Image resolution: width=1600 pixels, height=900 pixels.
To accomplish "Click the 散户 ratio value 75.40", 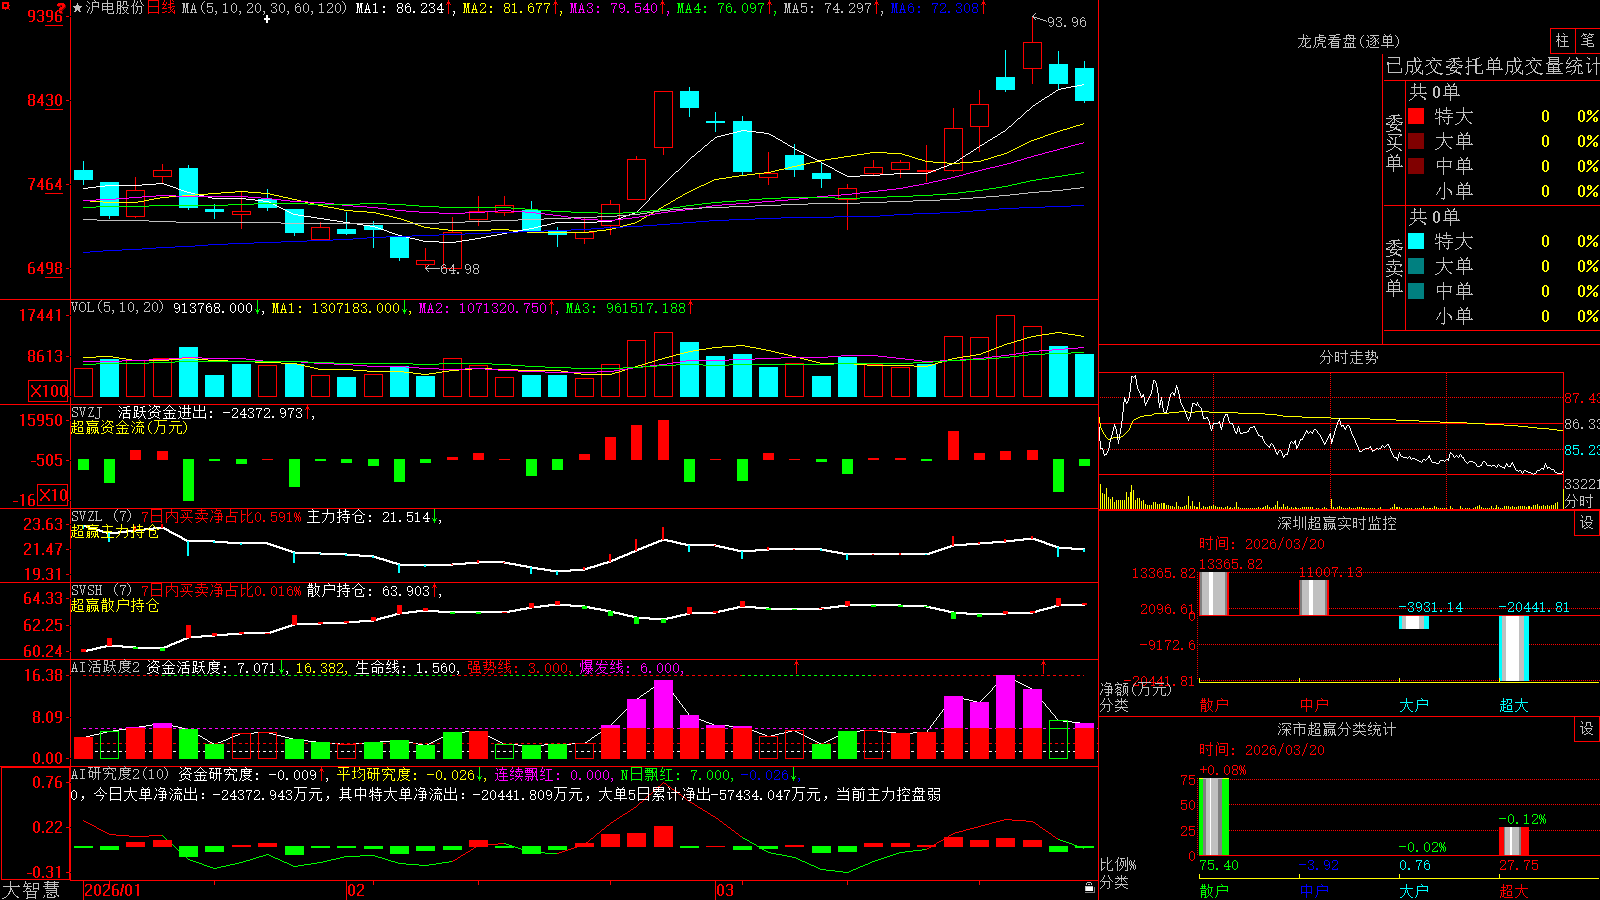I will pyautogui.click(x=1219, y=865).
